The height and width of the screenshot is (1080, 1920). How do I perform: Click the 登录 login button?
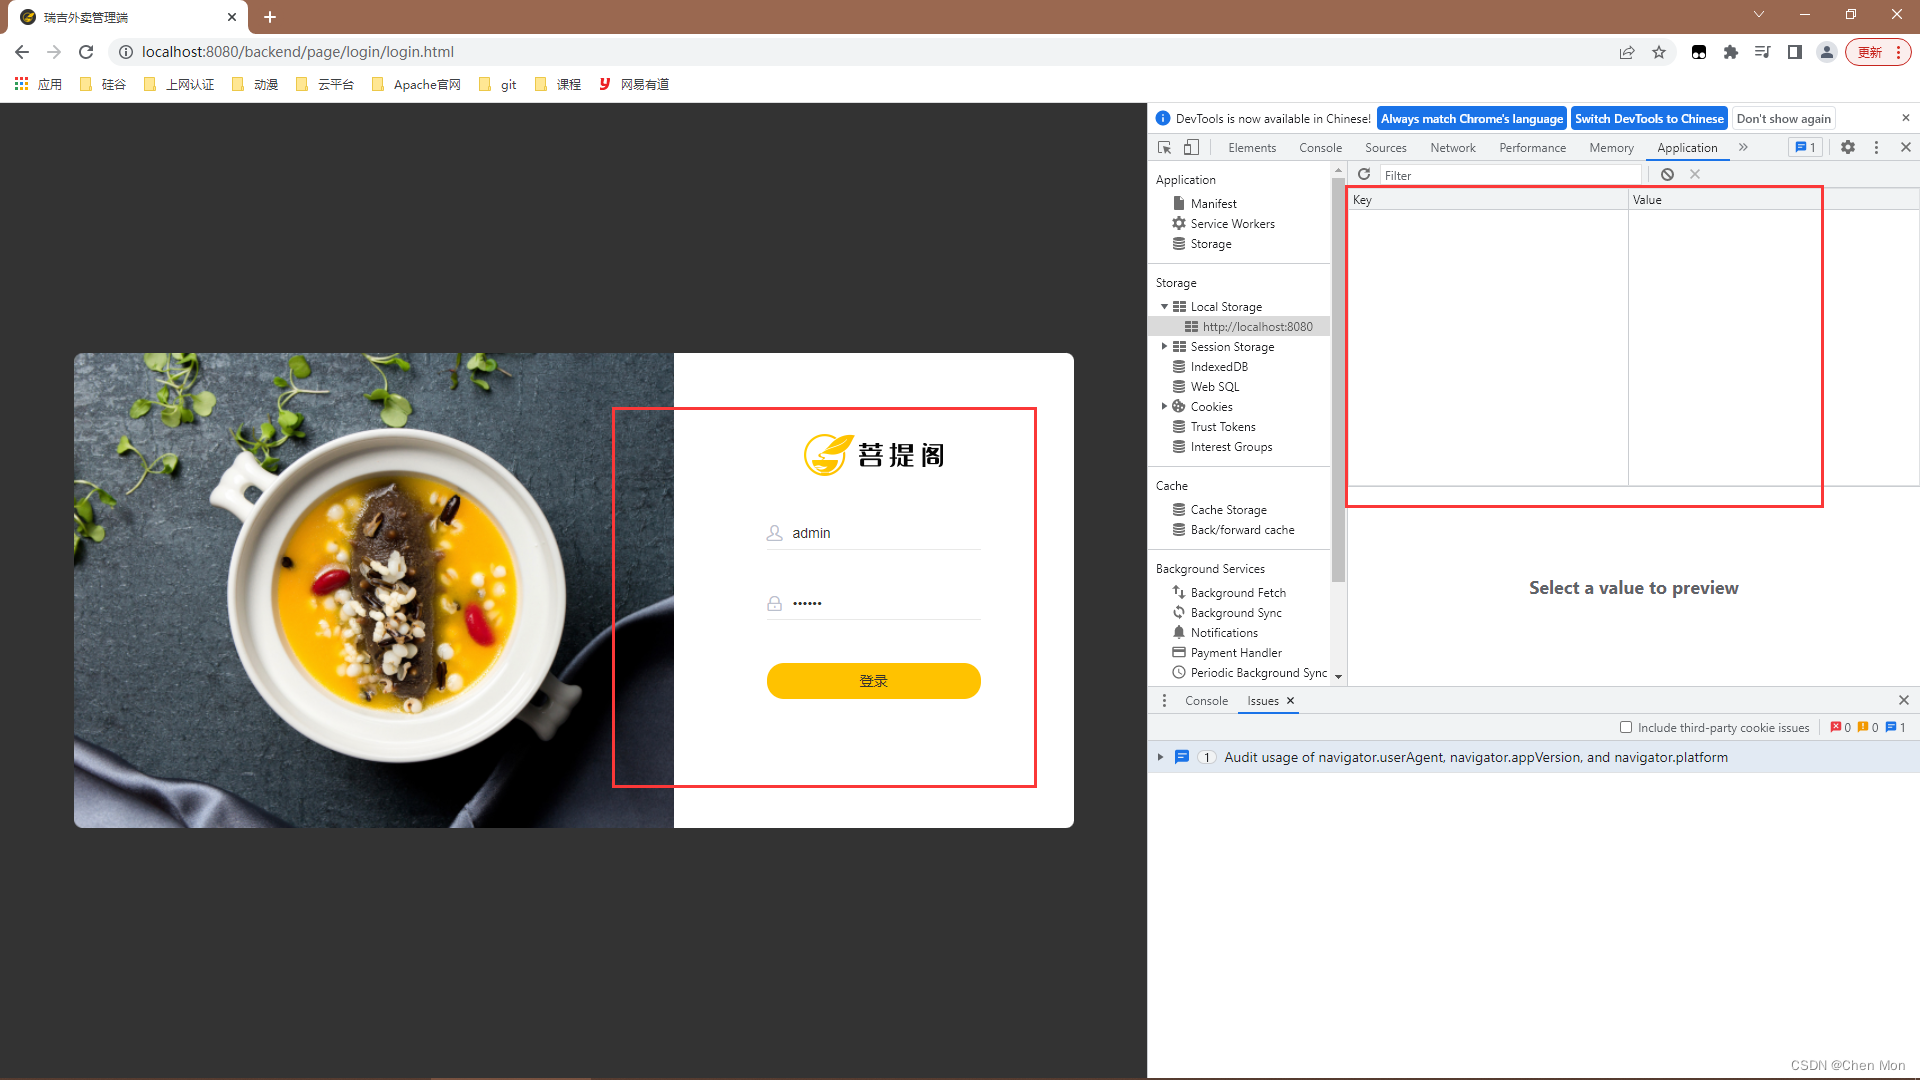873,680
